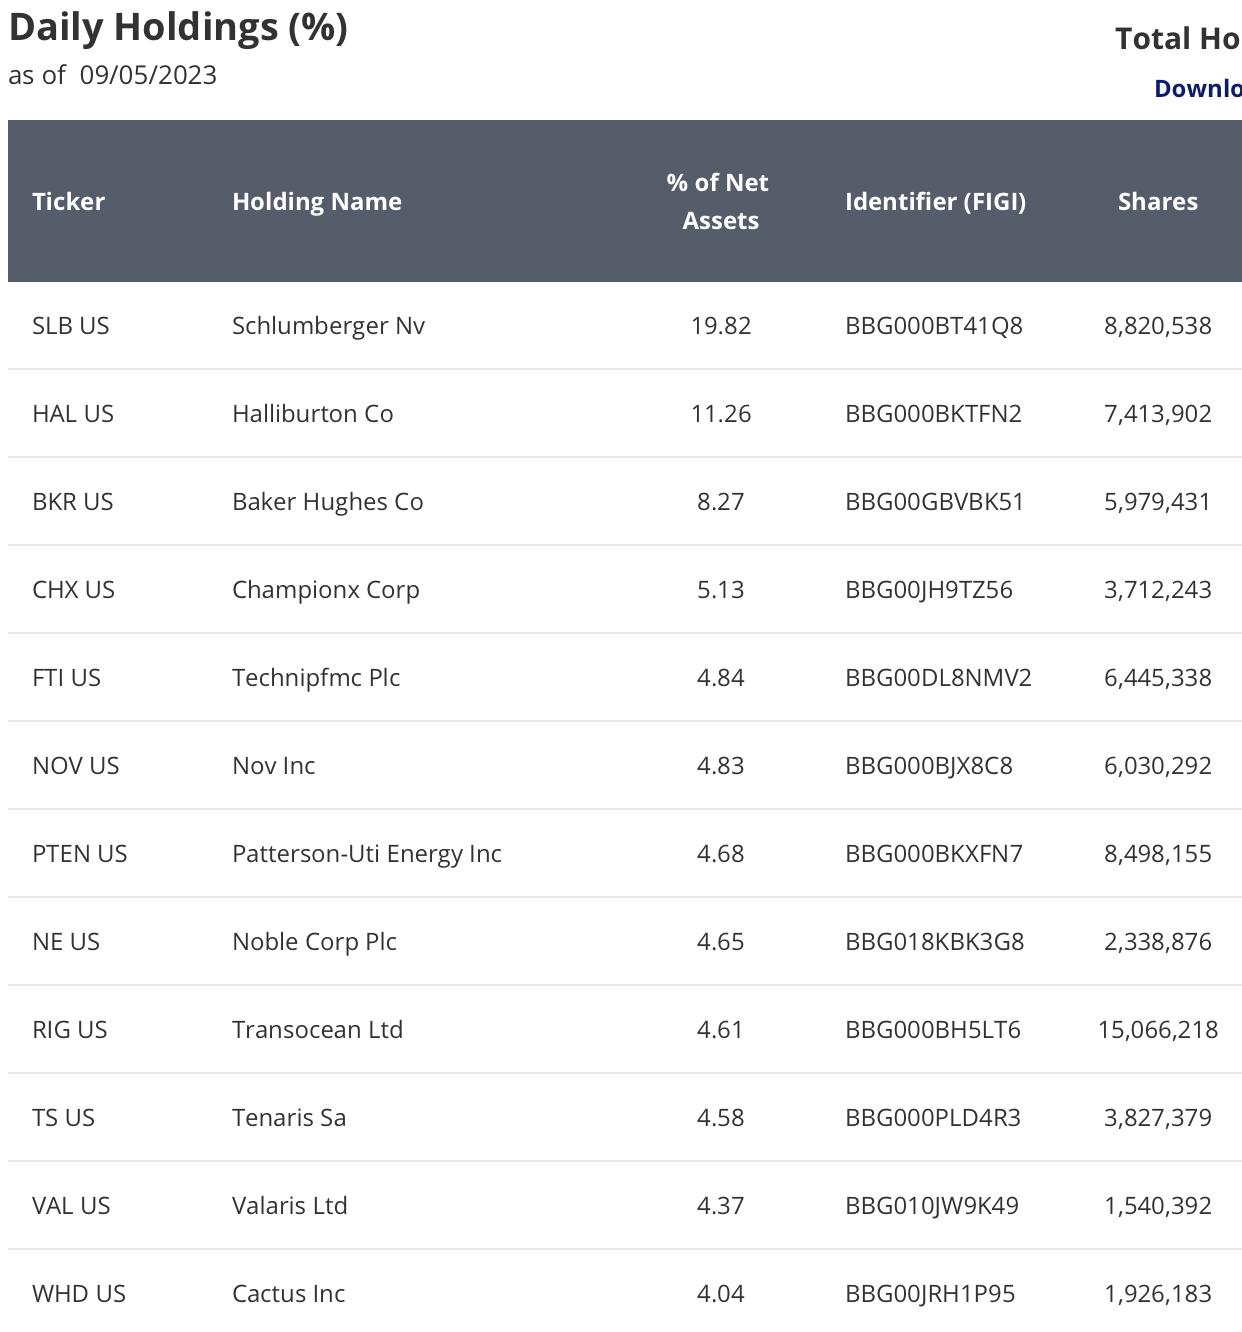This screenshot has width=1242, height=1332.
Task: Click the Nov Inc shares value 6,030,292
Action: point(1158,765)
